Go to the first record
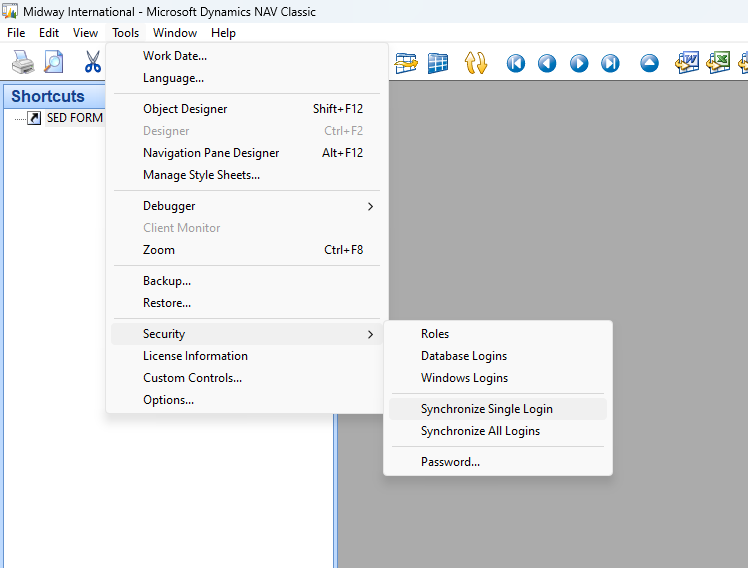The height and width of the screenshot is (568, 748). [x=516, y=63]
